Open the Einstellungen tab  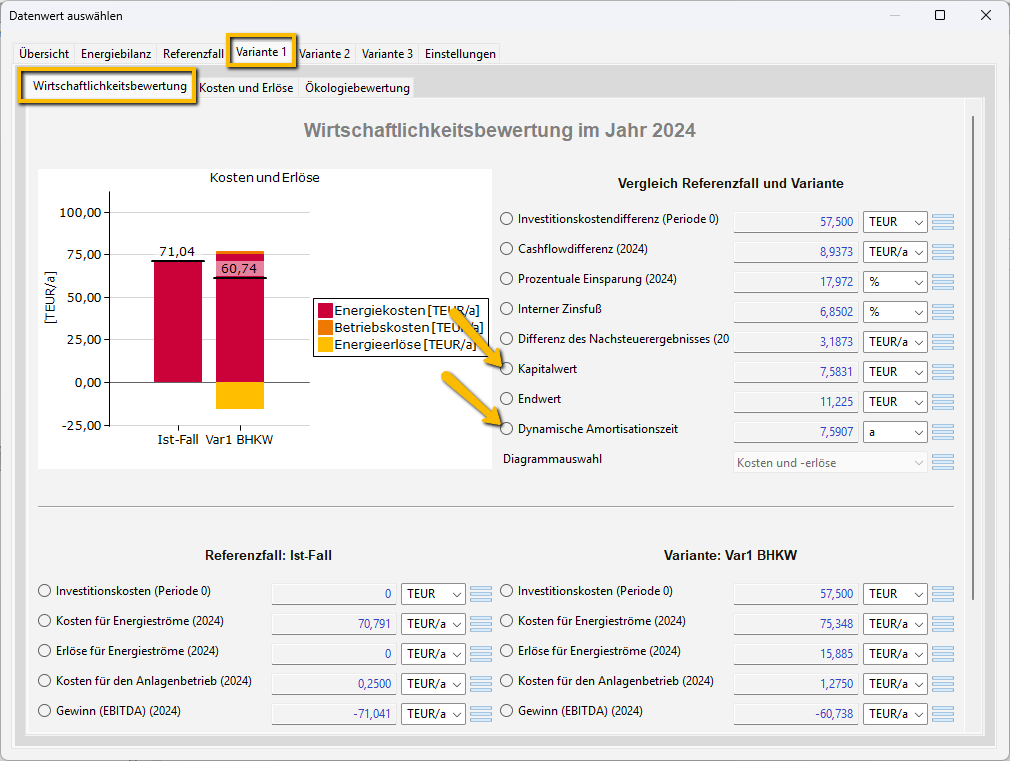(460, 54)
